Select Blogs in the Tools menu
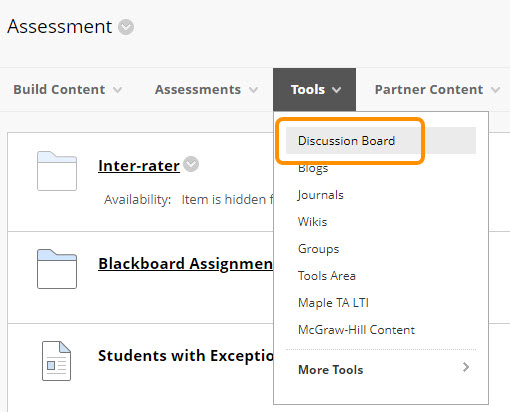Viewport: 510px width, 412px height. point(313,168)
